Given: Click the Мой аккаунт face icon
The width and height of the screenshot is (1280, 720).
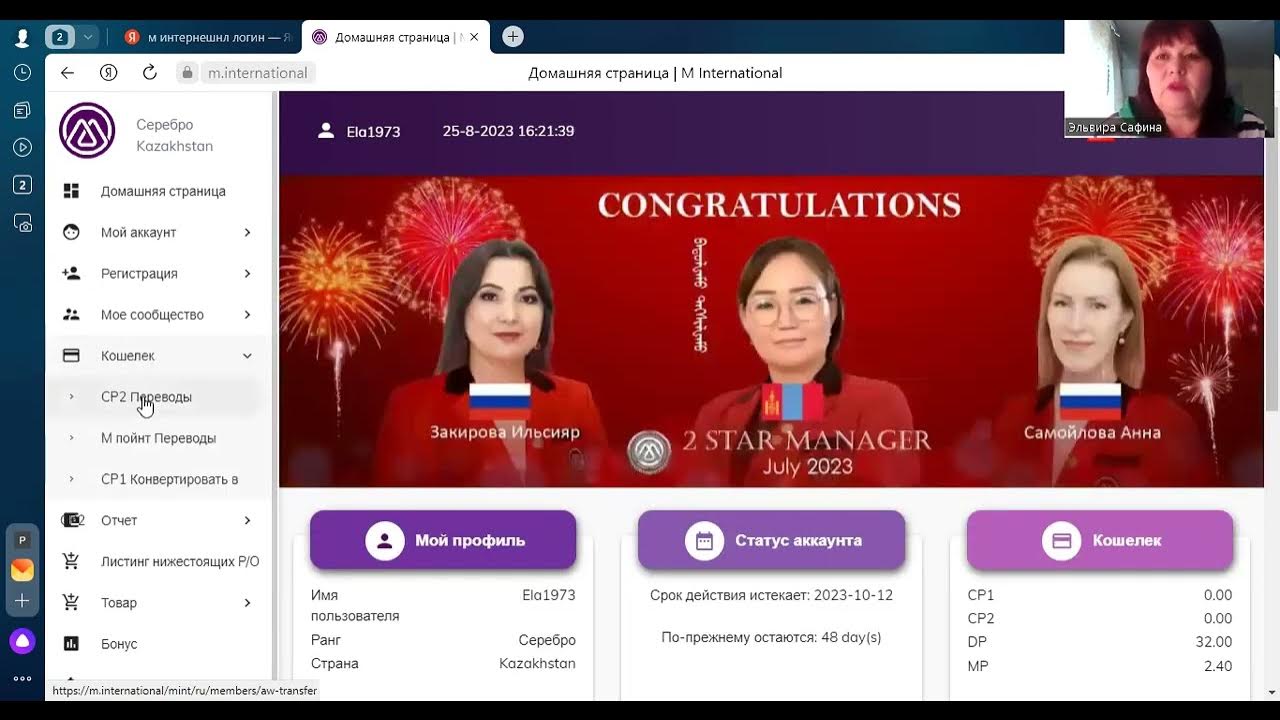Looking at the screenshot, I should (71, 232).
